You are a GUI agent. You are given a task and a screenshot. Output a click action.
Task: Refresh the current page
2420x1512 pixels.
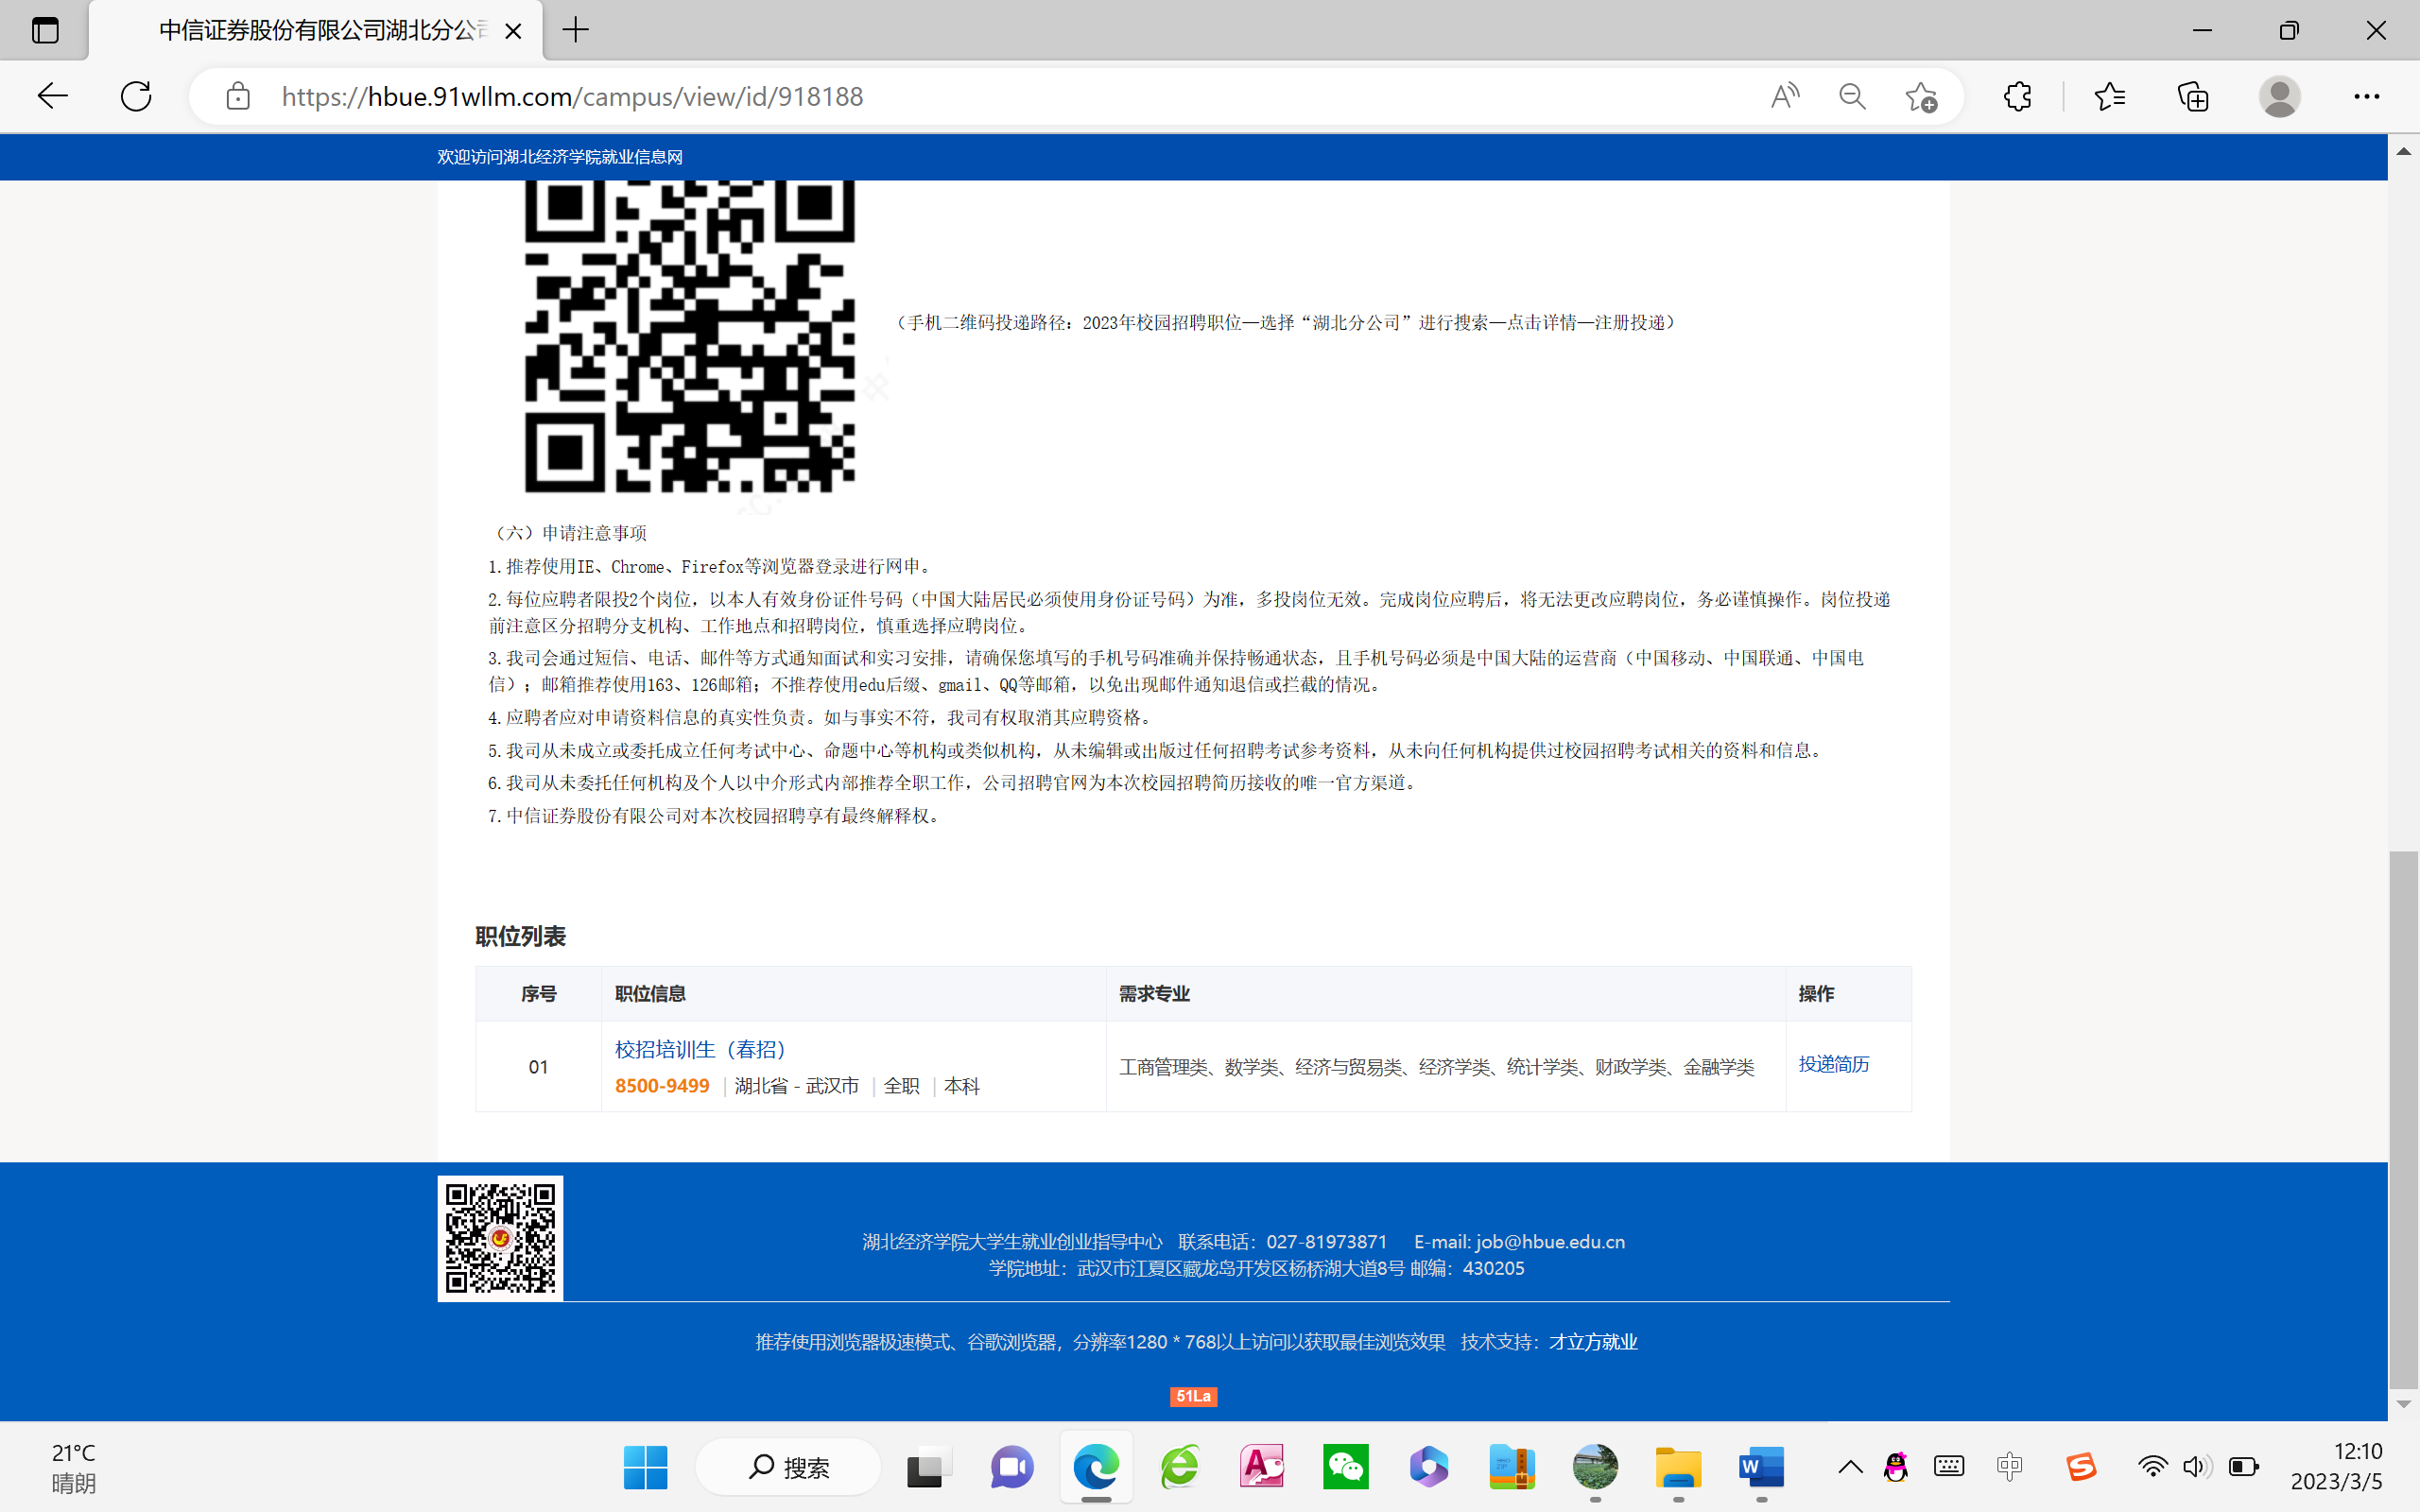[x=136, y=96]
